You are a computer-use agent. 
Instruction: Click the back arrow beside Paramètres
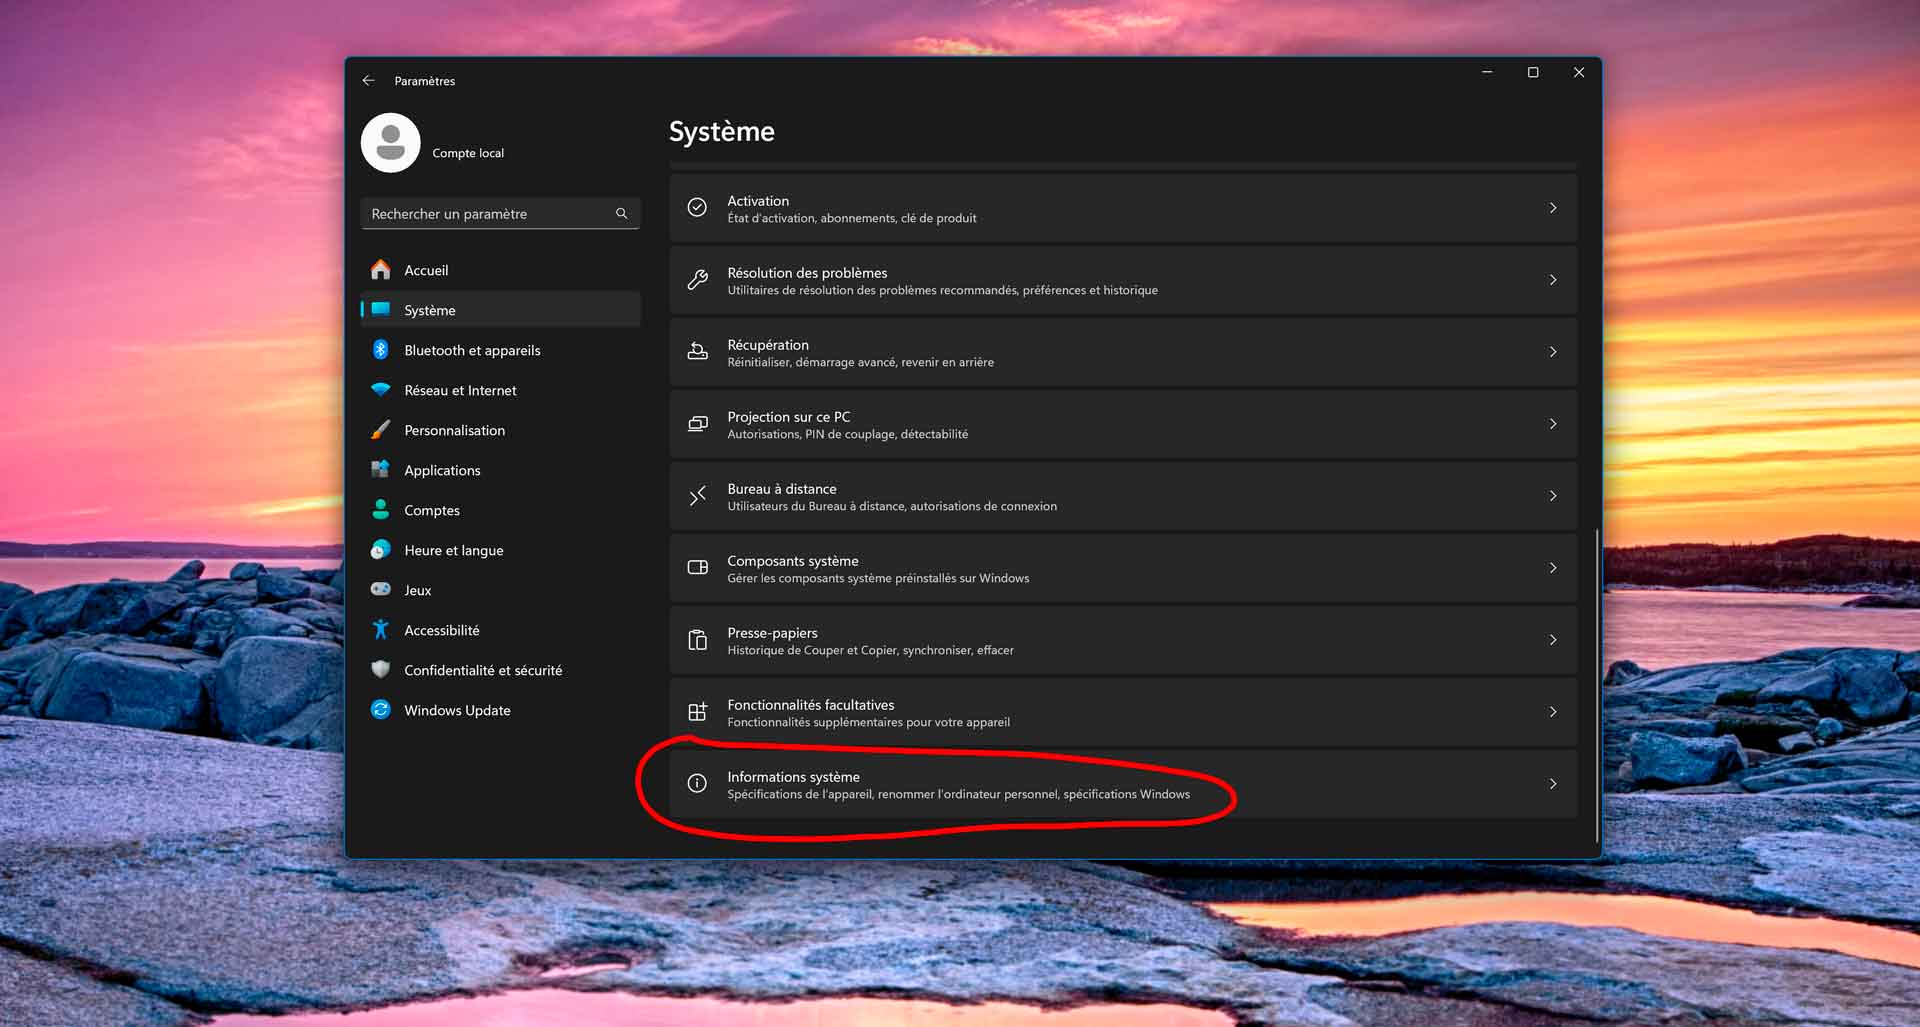point(368,80)
